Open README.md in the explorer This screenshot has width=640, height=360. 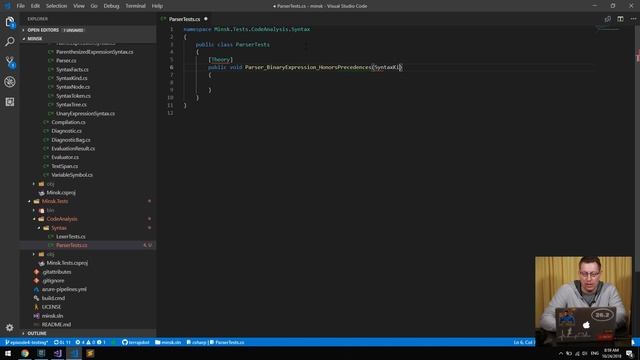point(56,324)
